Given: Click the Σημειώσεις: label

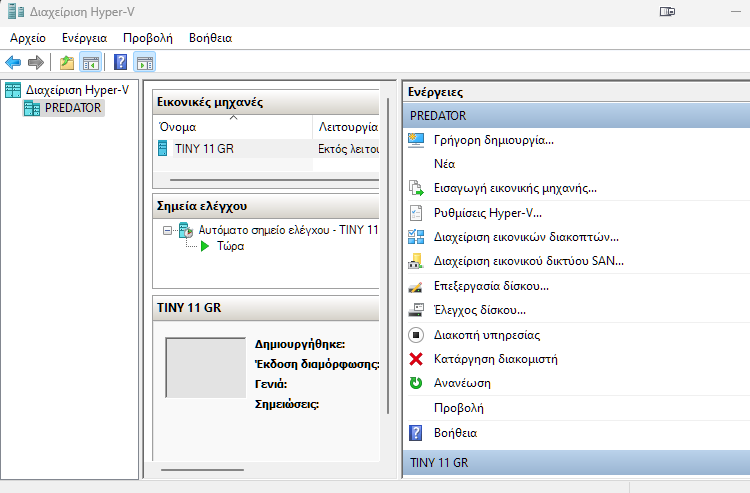Looking at the screenshot, I should click(287, 405).
